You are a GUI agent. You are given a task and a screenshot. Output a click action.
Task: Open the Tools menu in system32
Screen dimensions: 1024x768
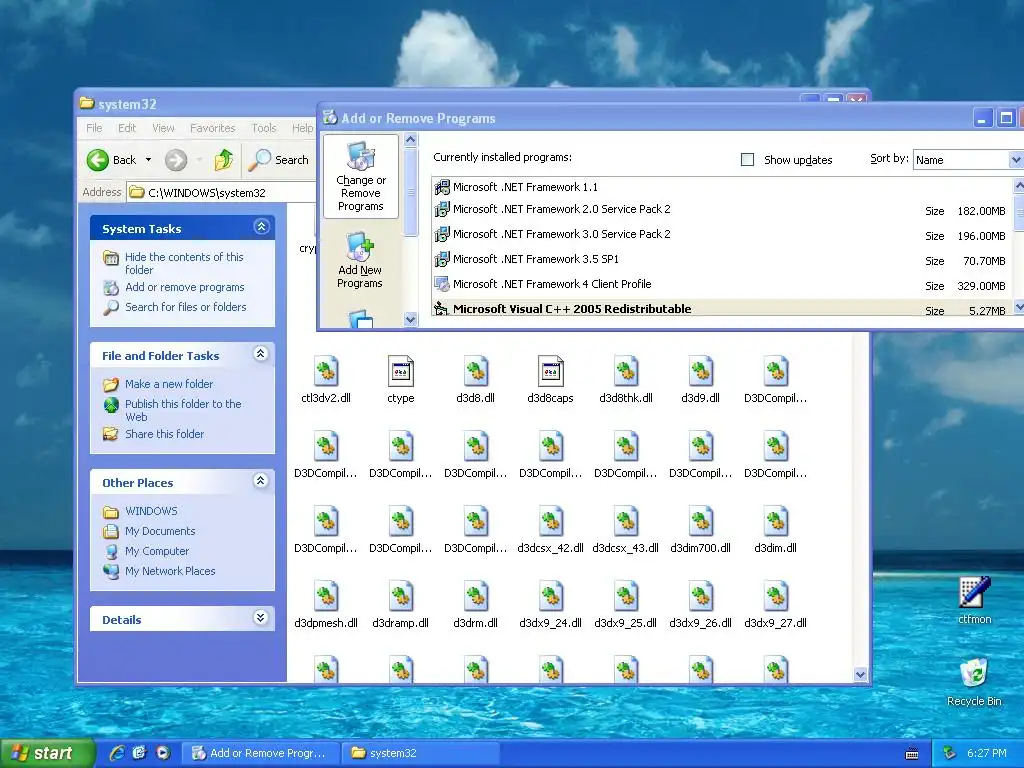[x=264, y=128]
